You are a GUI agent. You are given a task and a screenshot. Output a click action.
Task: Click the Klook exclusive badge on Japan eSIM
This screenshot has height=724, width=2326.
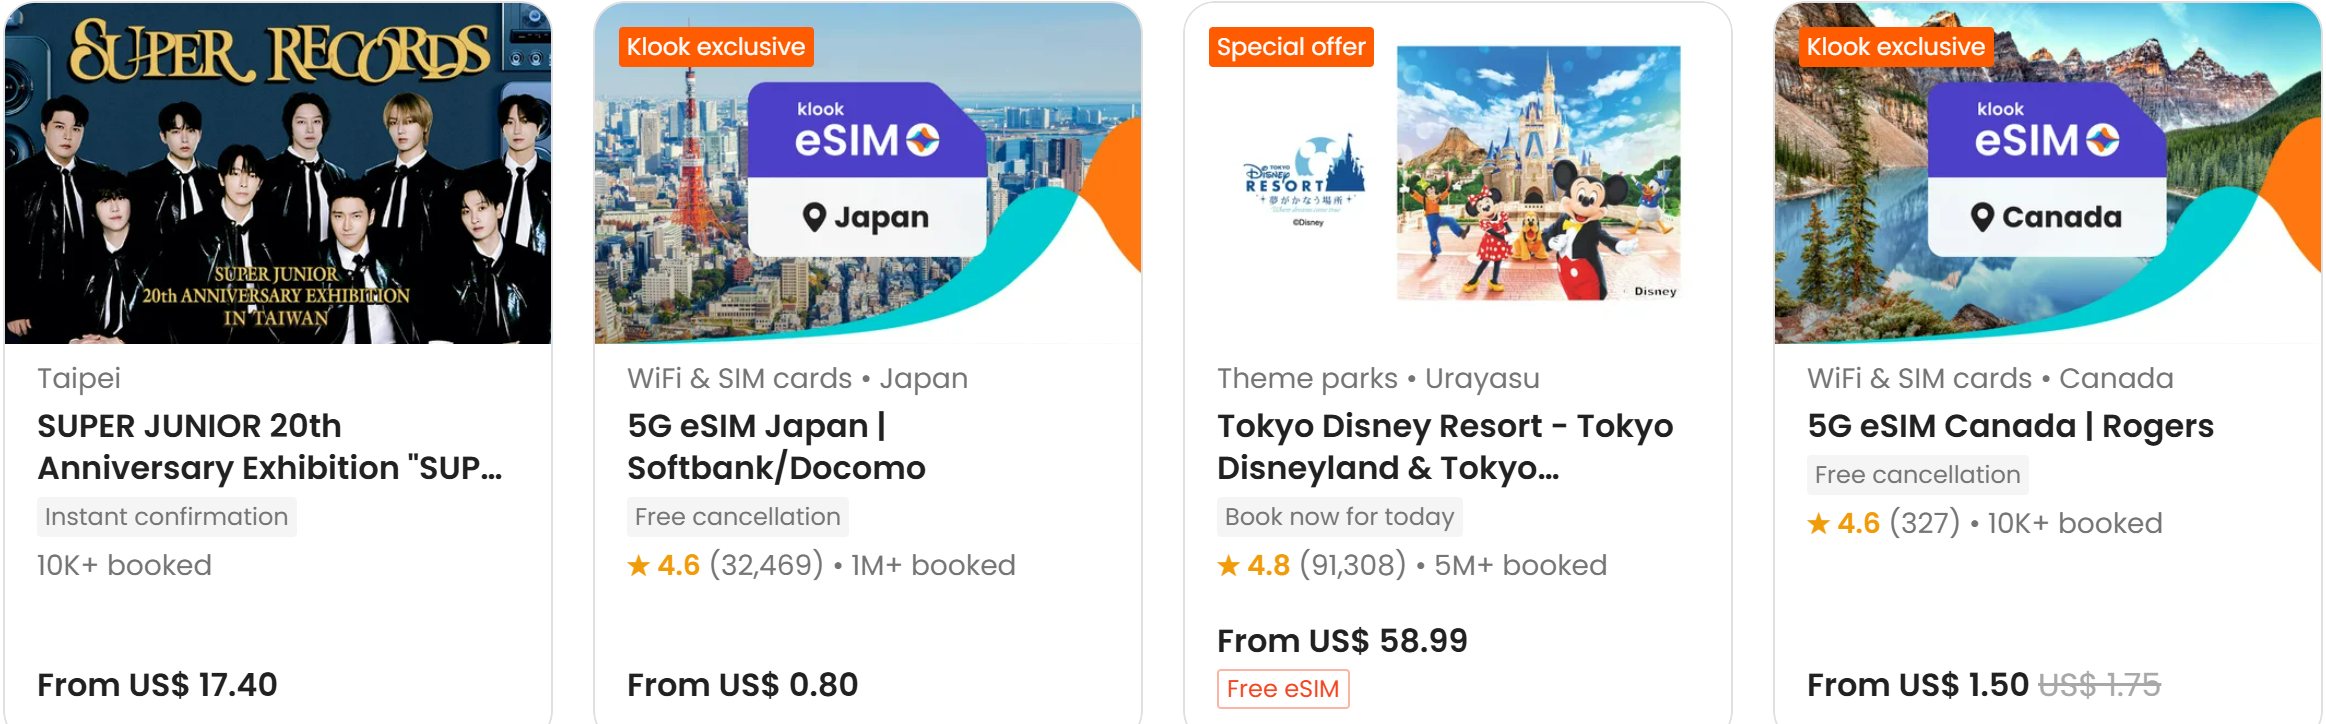tap(716, 47)
